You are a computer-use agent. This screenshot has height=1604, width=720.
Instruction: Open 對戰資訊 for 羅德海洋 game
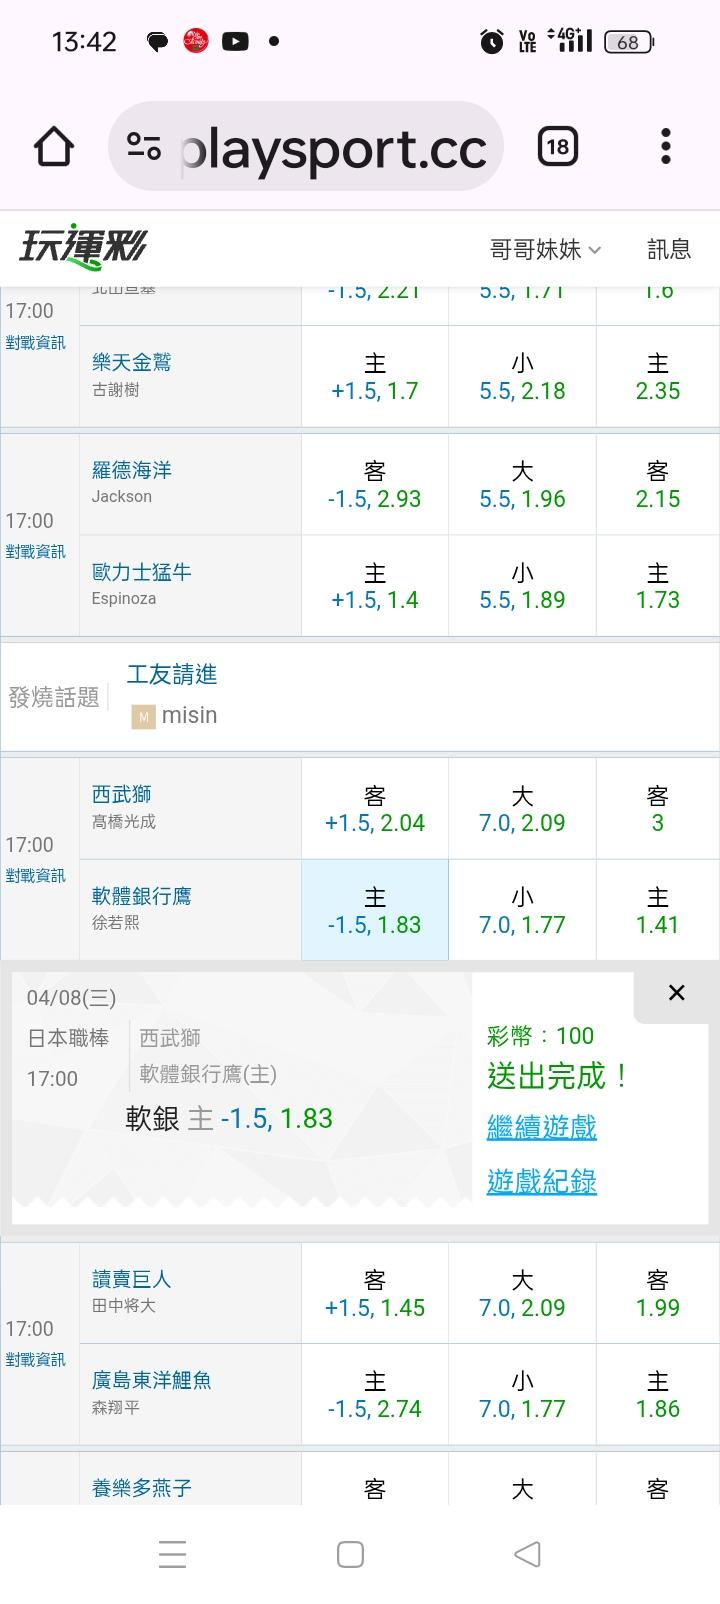coord(36,552)
